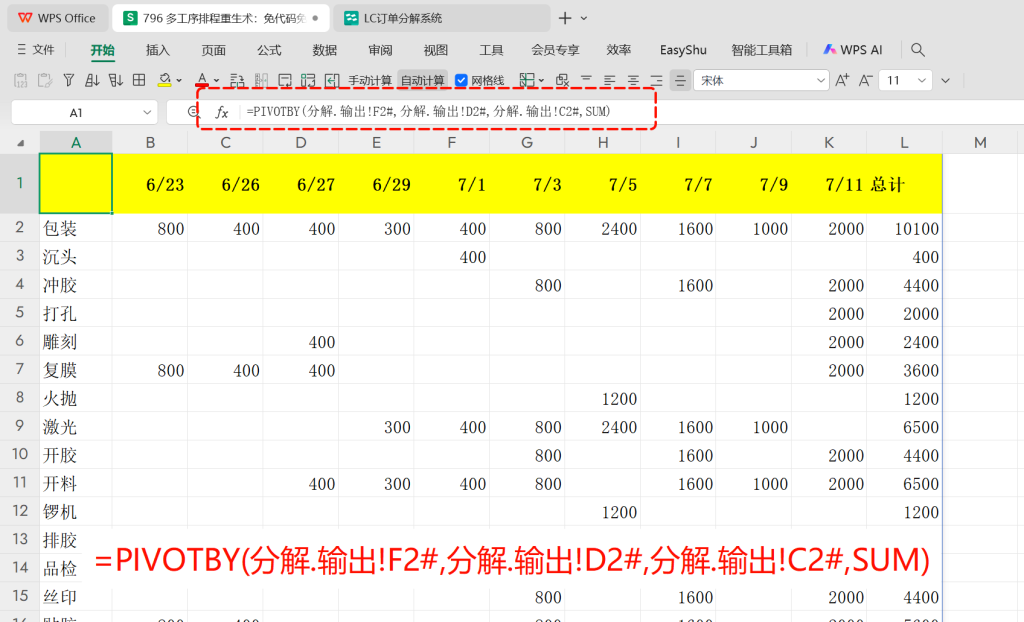Increase font size with A+ icon
Viewport: 1024px width, 622px height.
(x=842, y=80)
